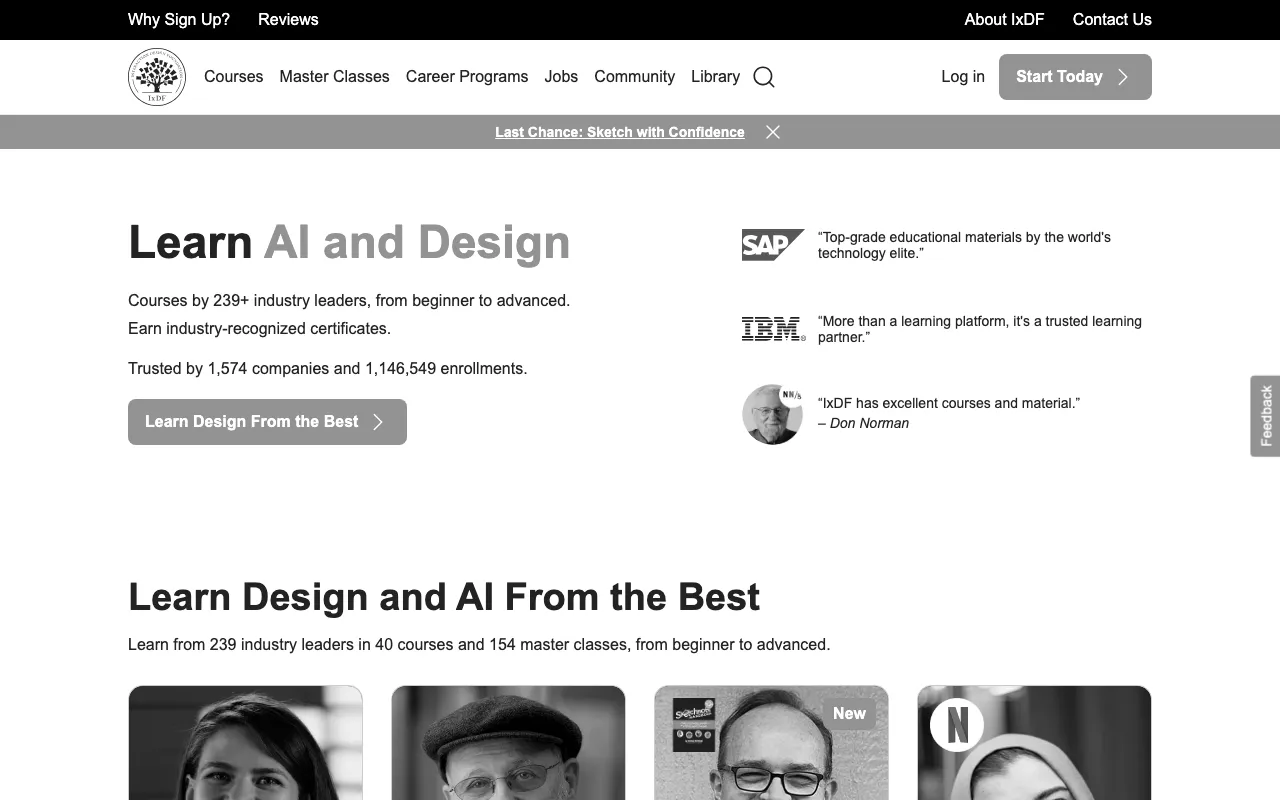Open About IxDF page

1004,19
